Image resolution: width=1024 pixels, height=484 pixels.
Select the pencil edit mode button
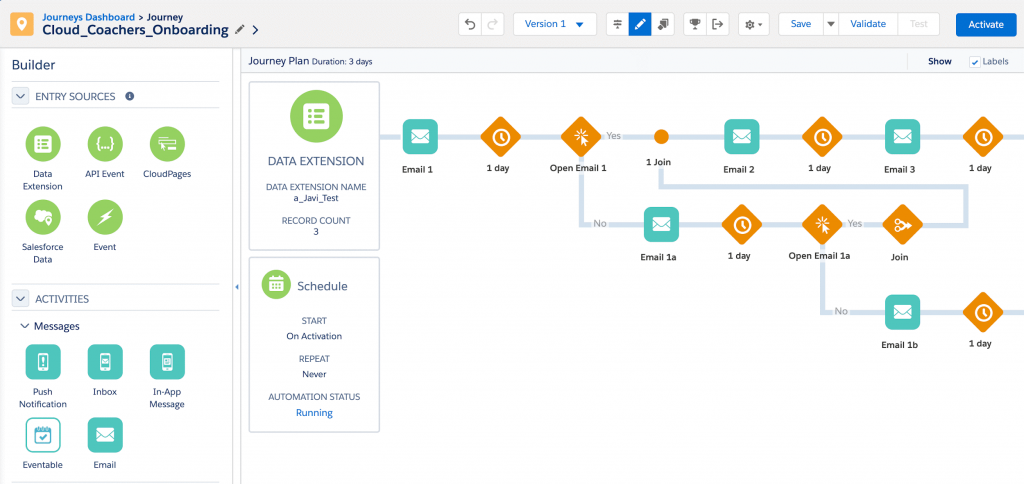coord(640,24)
